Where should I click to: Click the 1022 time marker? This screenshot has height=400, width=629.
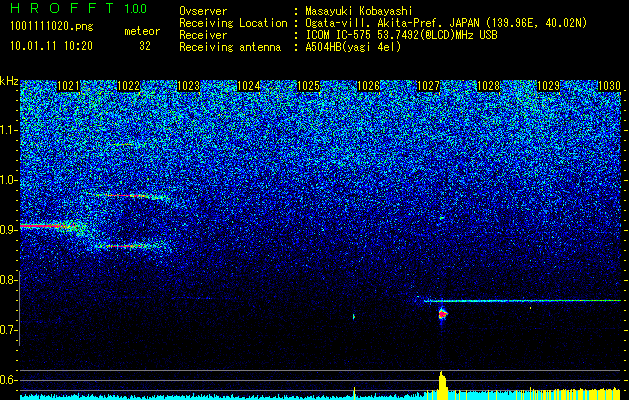coord(128,86)
